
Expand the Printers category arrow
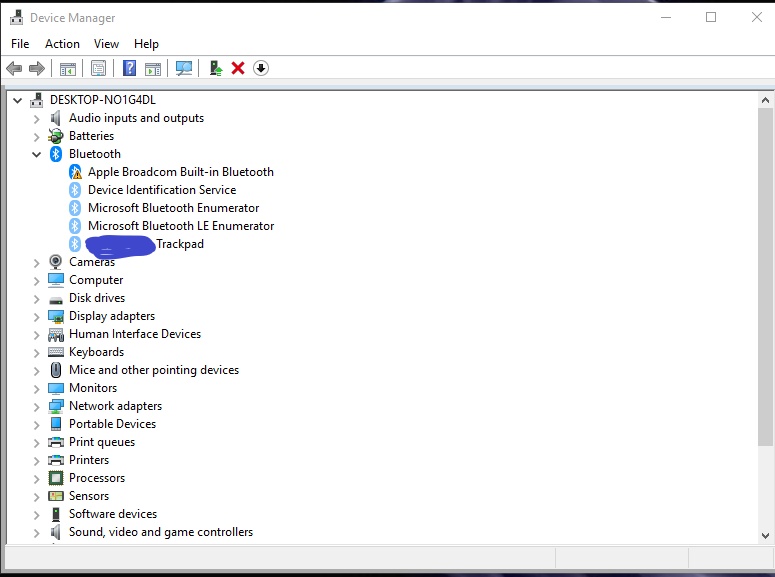(x=36, y=461)
